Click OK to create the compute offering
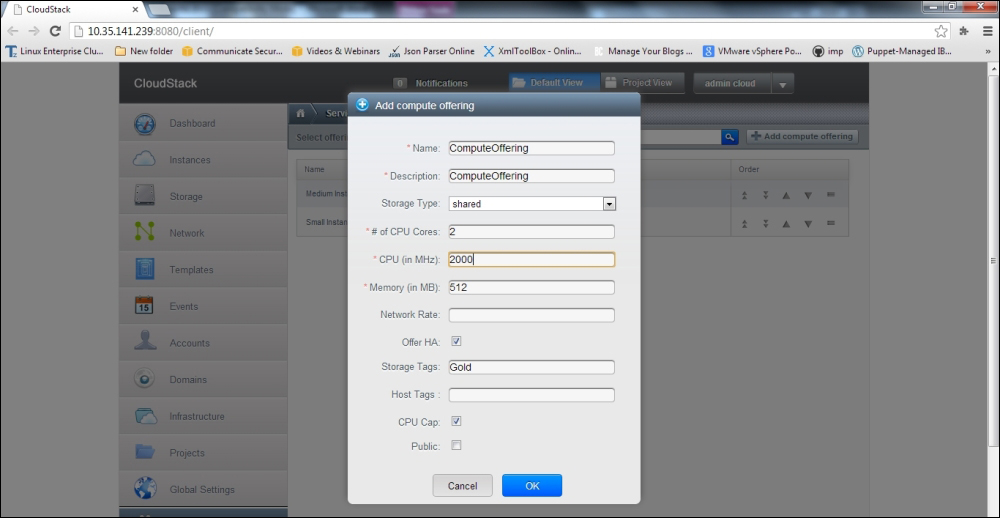The height and width of the screenshot is (518, 1000). point(532,486)
